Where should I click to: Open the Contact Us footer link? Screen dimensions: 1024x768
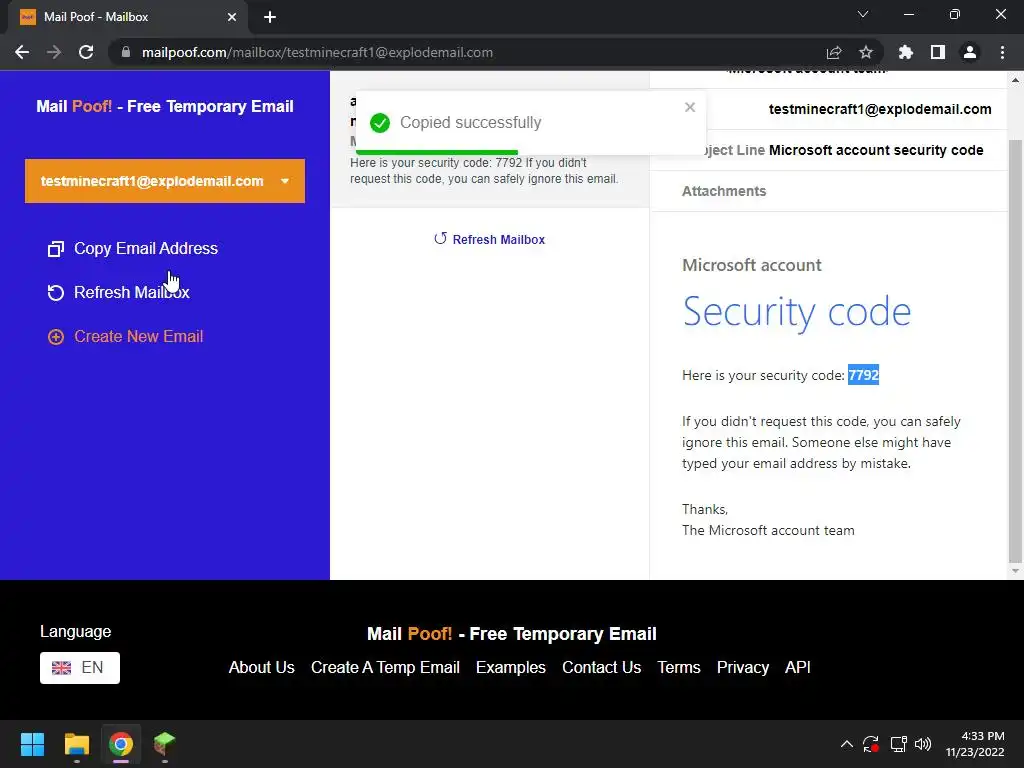tap(601, 667)
